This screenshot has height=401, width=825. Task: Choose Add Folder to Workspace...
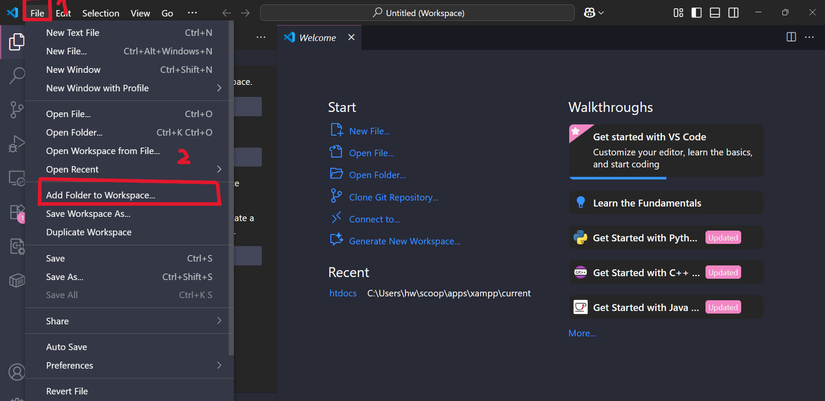127,195
